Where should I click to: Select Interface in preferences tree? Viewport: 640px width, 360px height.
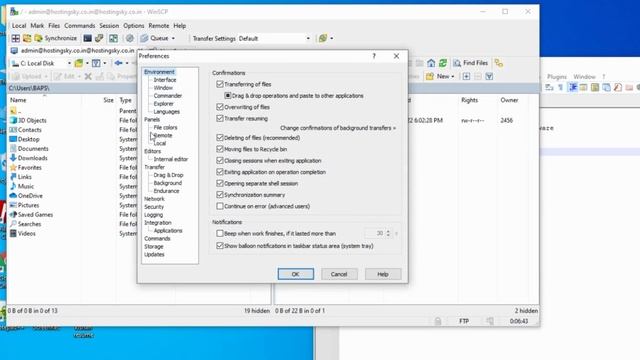pyautogui.click(x=165, y=80)
